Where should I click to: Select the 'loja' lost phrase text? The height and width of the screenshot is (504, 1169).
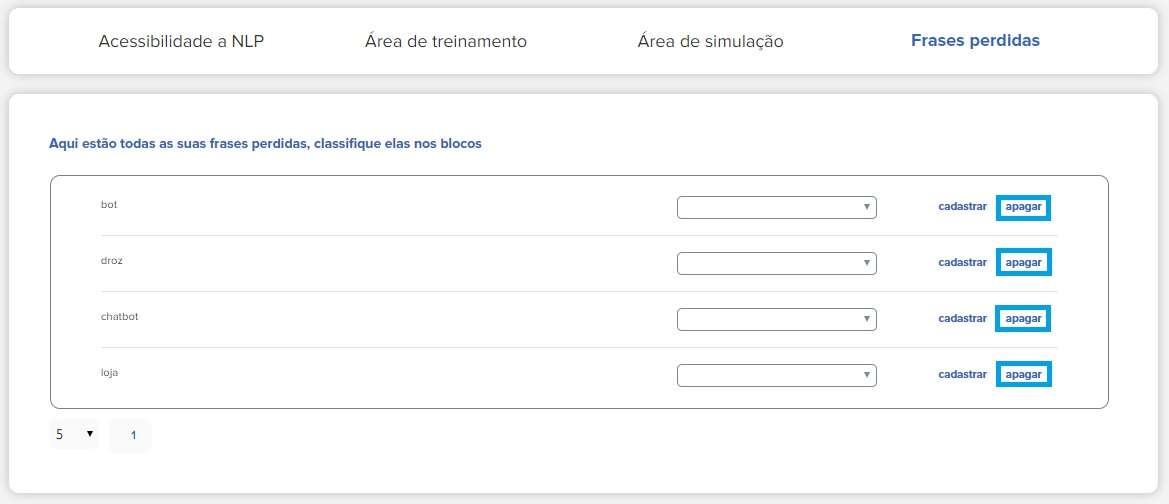(110, 372)
